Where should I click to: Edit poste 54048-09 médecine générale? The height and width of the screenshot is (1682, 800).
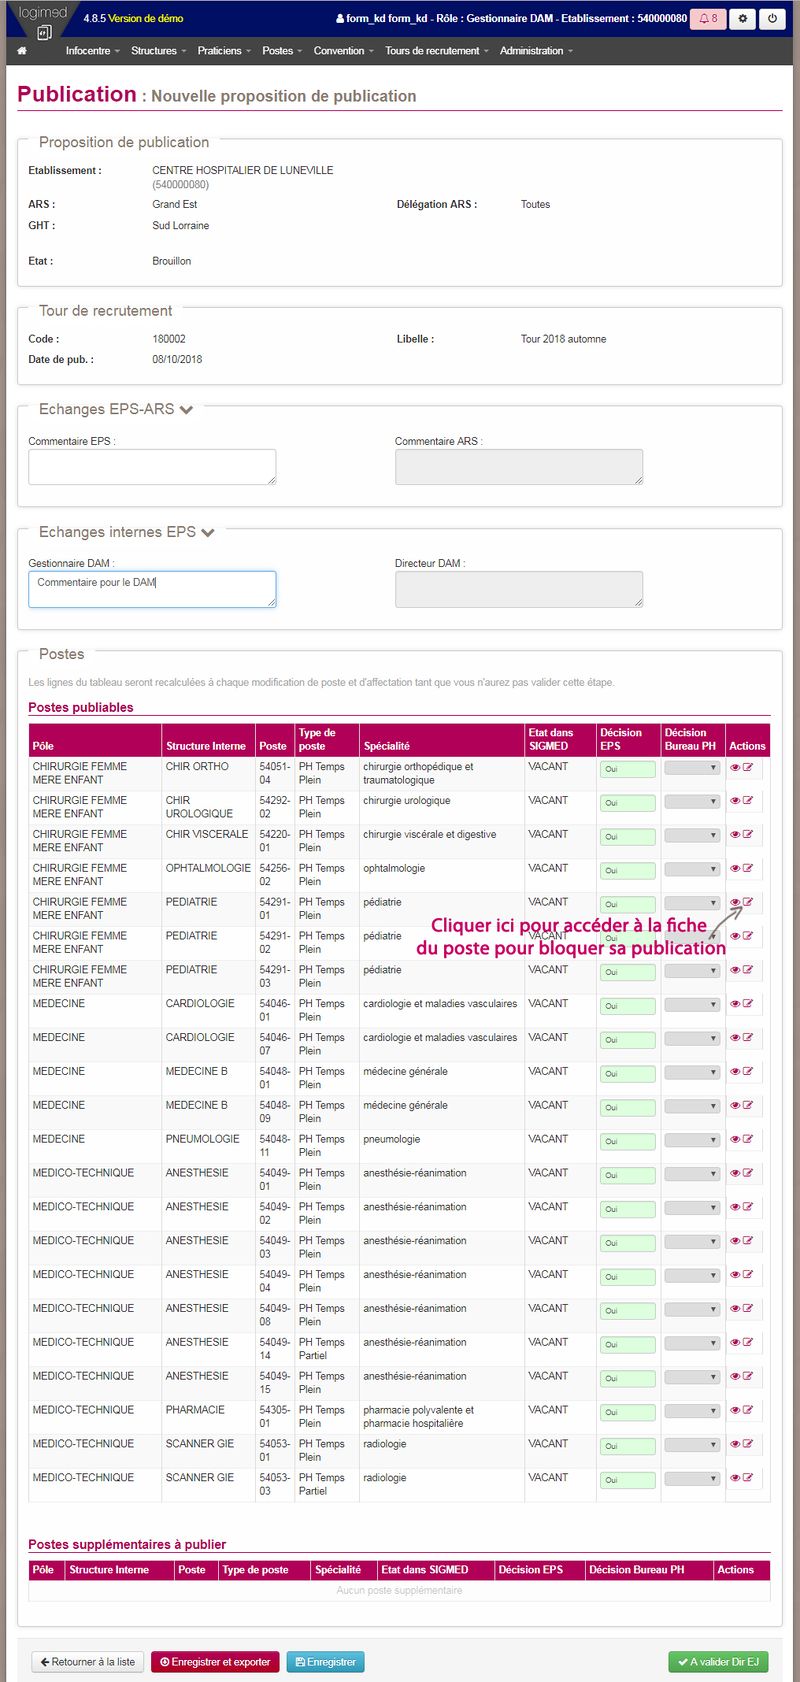(748, 1106)
